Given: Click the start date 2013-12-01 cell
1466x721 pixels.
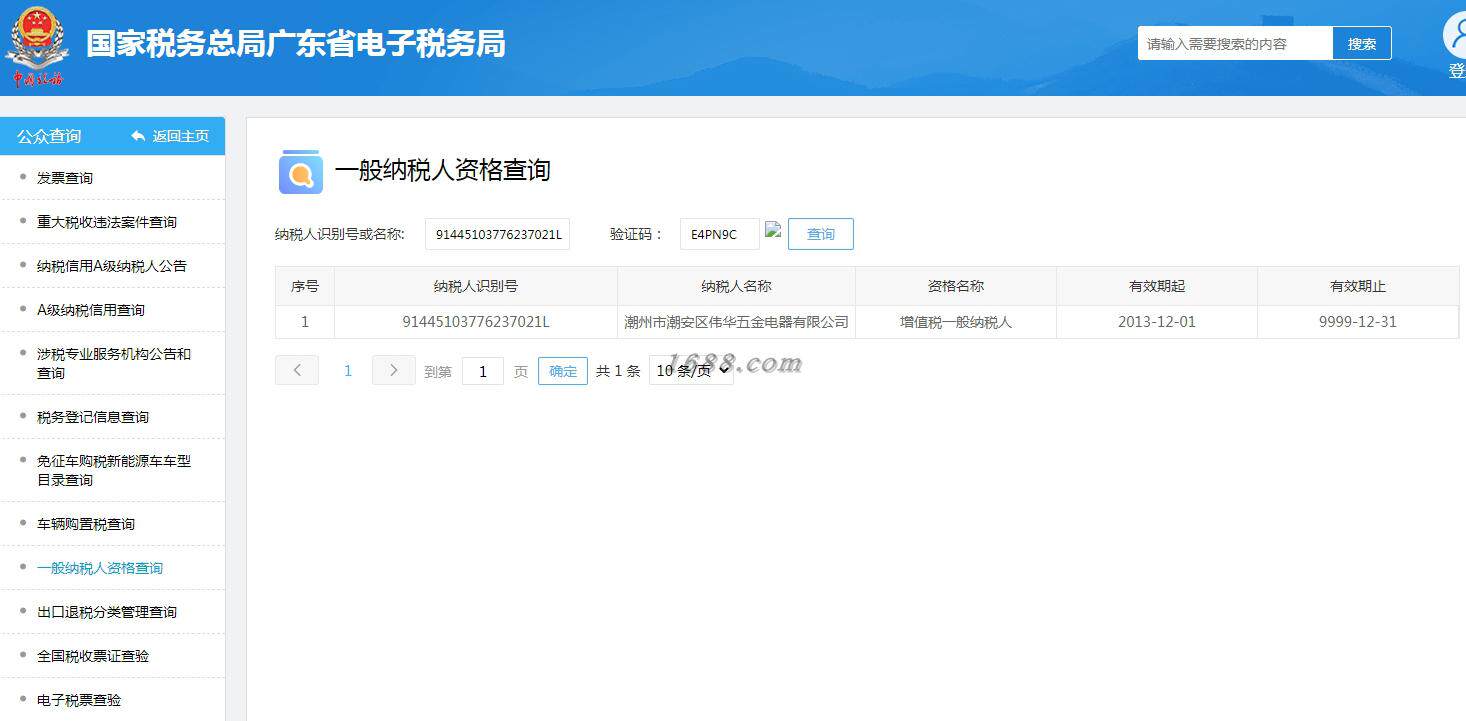Looking at the screenshot, I should (x=1157, y=322).
